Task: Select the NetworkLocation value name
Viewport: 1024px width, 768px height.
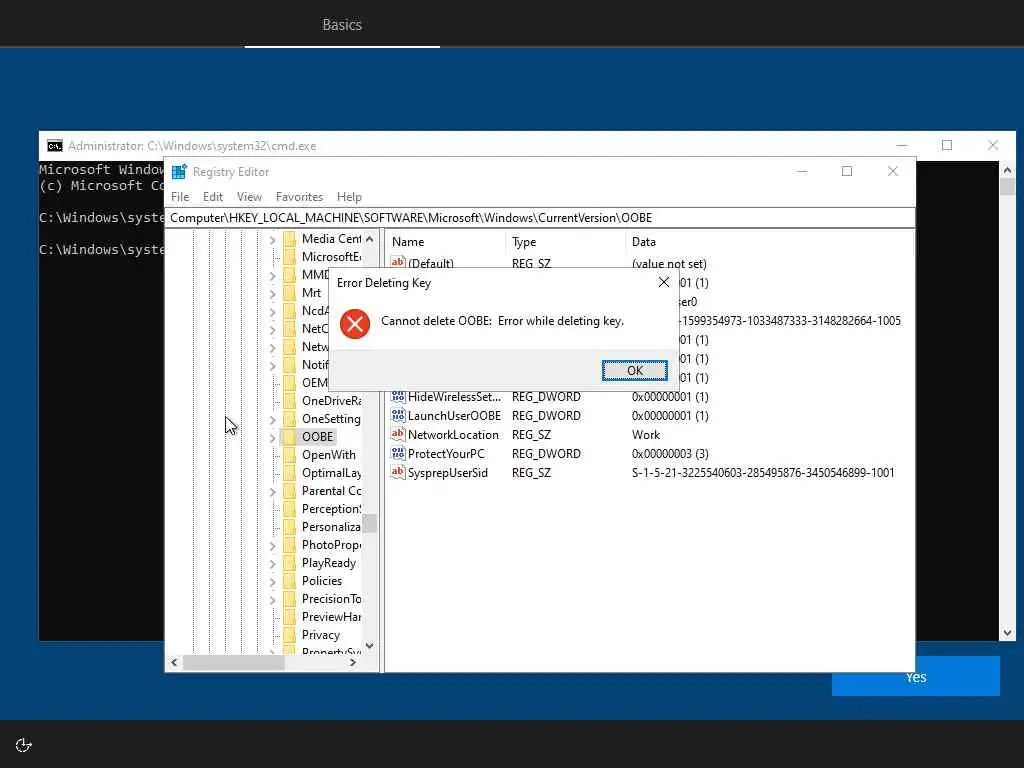Action: click(453, 434)
